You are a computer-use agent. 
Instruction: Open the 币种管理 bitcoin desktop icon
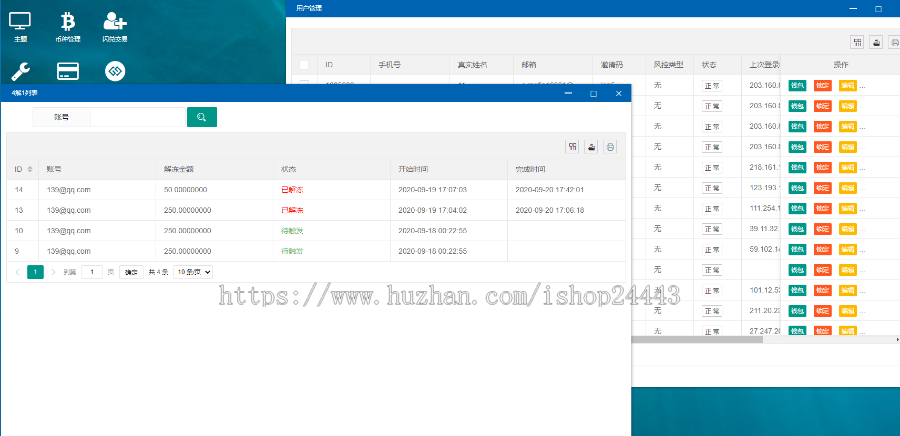(x=68, y=27)
